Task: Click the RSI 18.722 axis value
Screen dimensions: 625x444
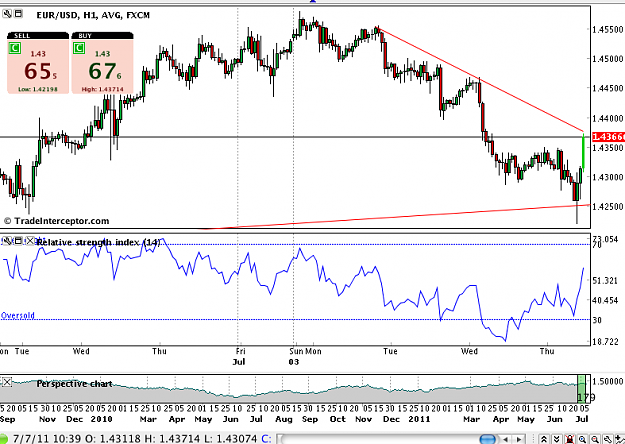Action: (605, 342)
